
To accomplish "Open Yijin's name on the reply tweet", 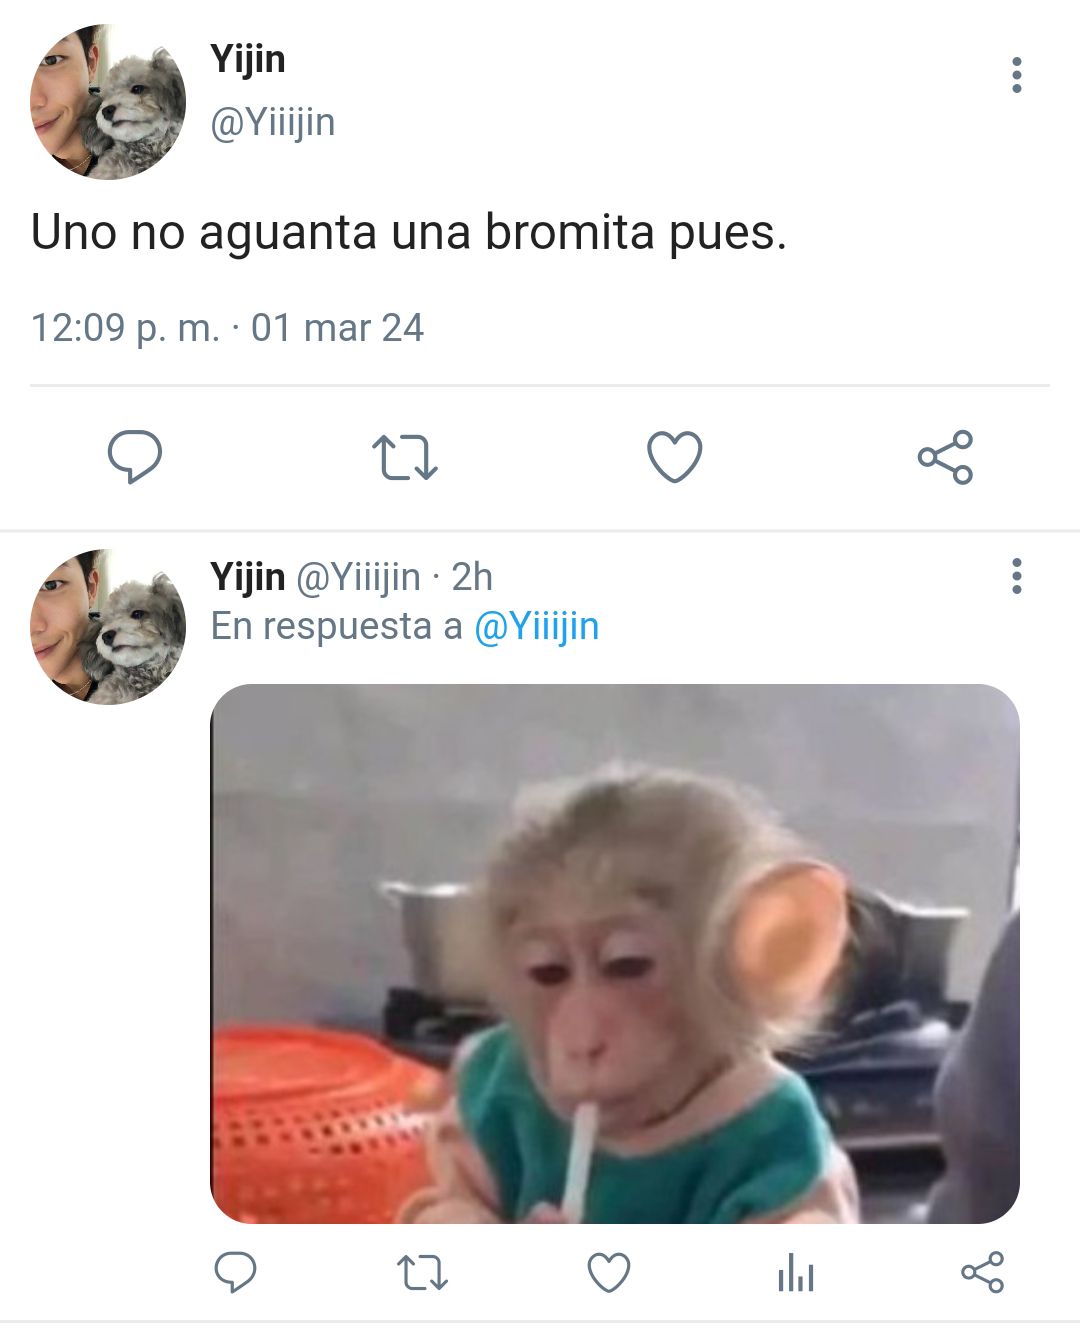I will pyautogui.click(x=248, y=577).
